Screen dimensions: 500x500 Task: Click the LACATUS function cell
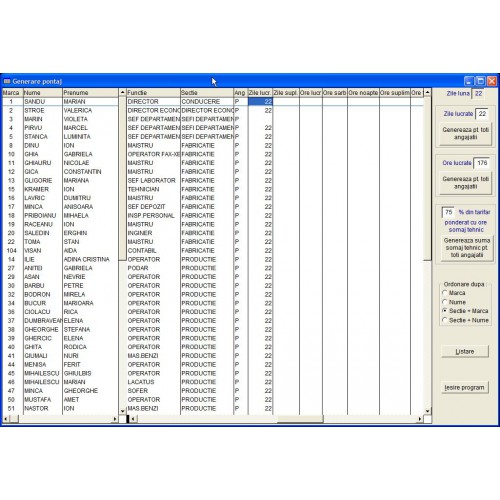(x=153, y=382)
